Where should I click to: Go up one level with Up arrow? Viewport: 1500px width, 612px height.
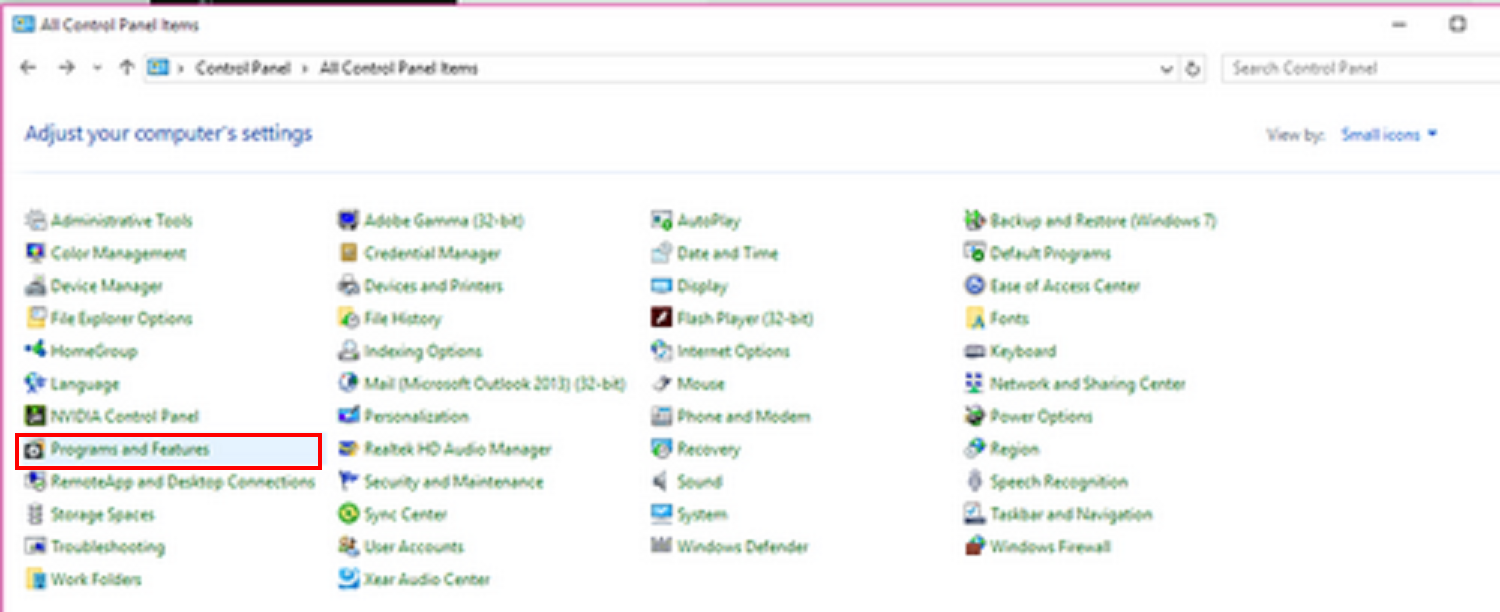pyautogui.click(x=126, y=68)
